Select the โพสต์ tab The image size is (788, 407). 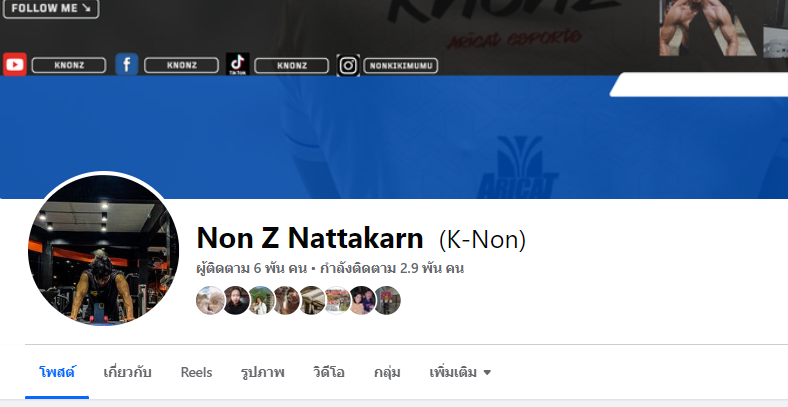click(57, 372)
